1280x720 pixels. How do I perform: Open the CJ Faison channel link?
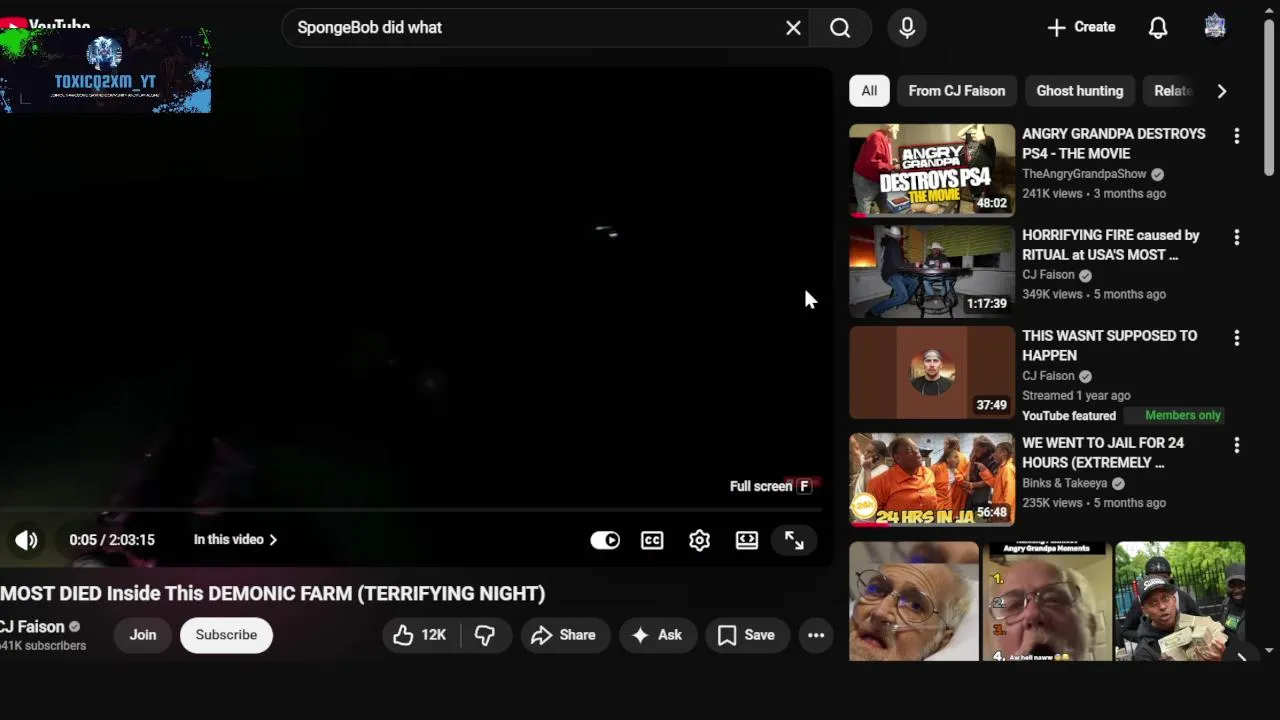pos(32,627)
